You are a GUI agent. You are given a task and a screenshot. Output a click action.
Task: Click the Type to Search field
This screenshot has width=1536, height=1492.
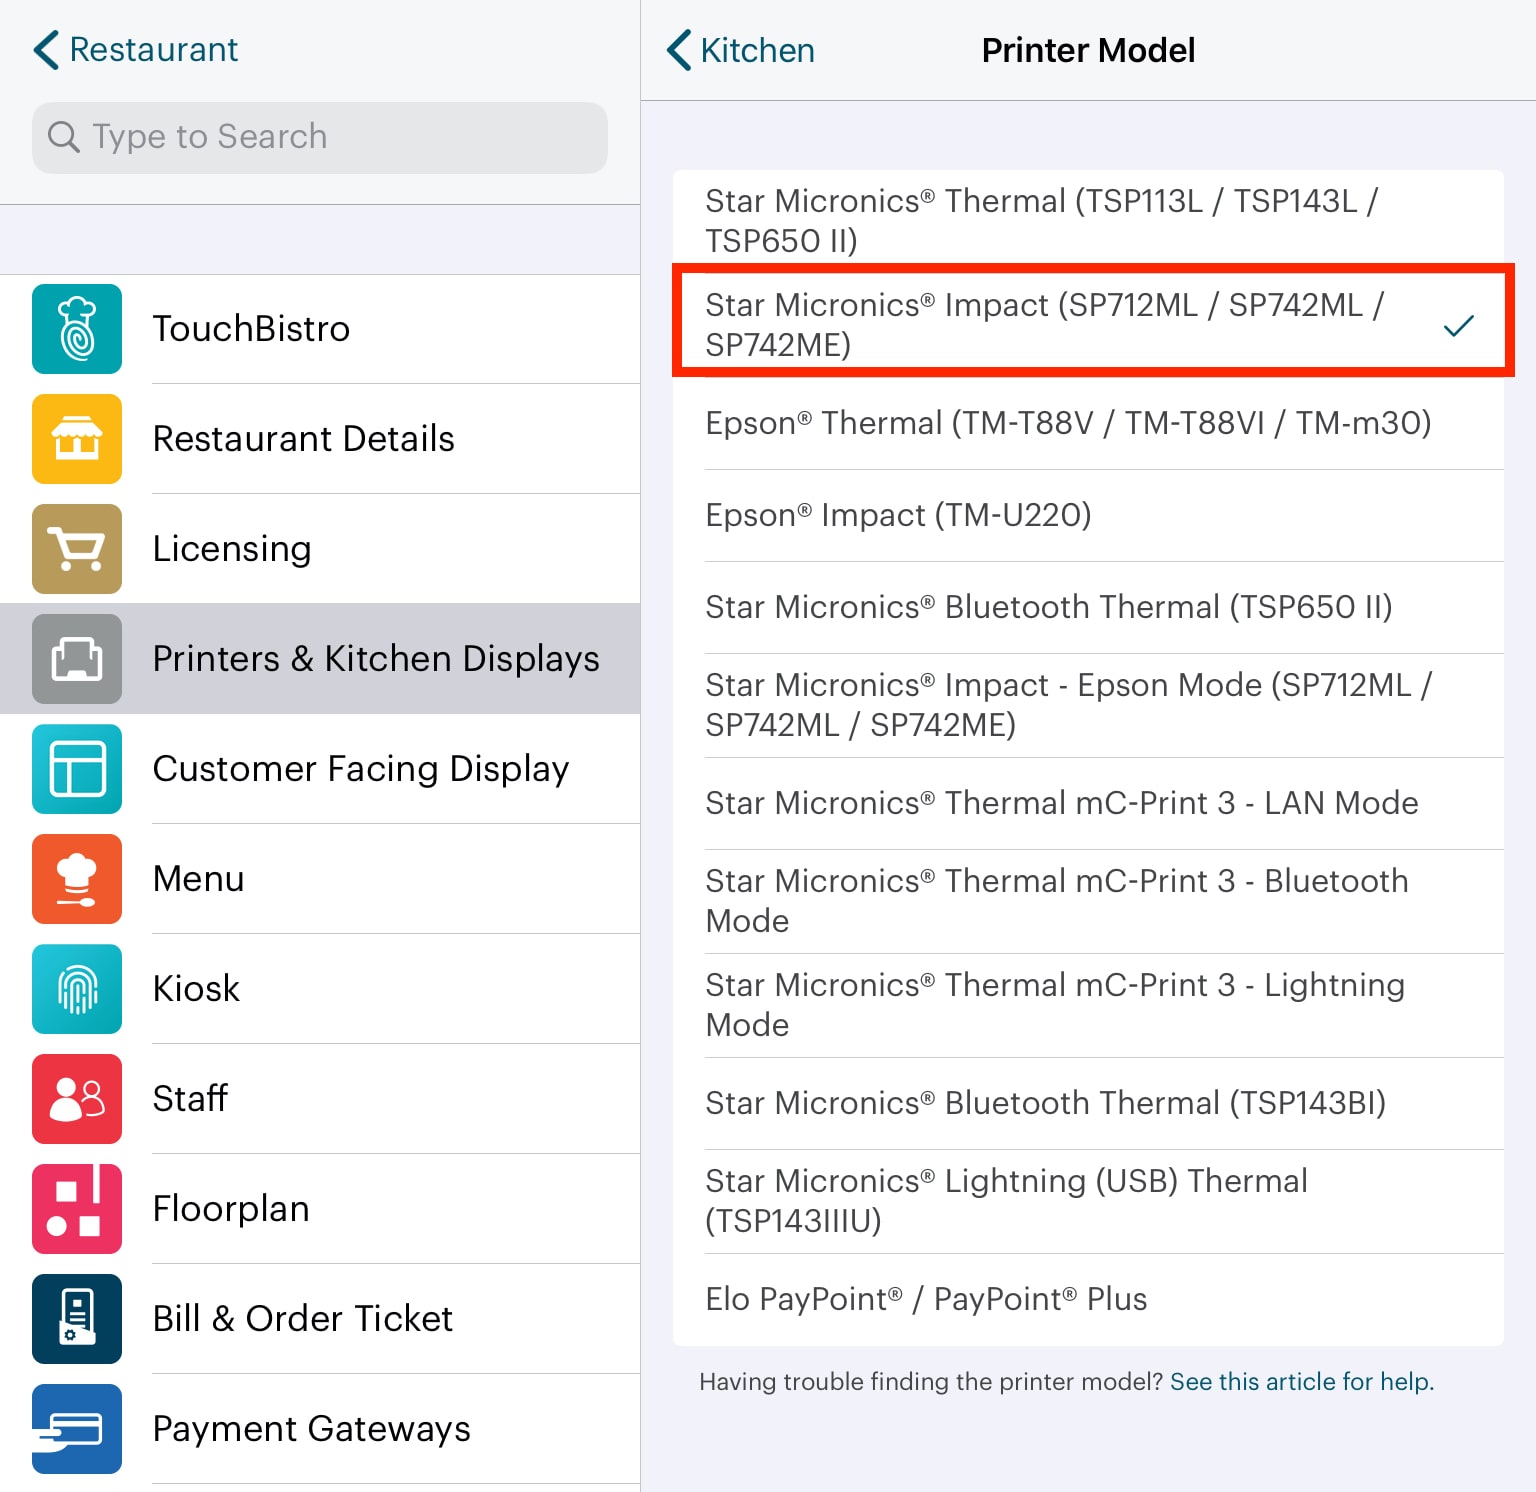point(320,137)
